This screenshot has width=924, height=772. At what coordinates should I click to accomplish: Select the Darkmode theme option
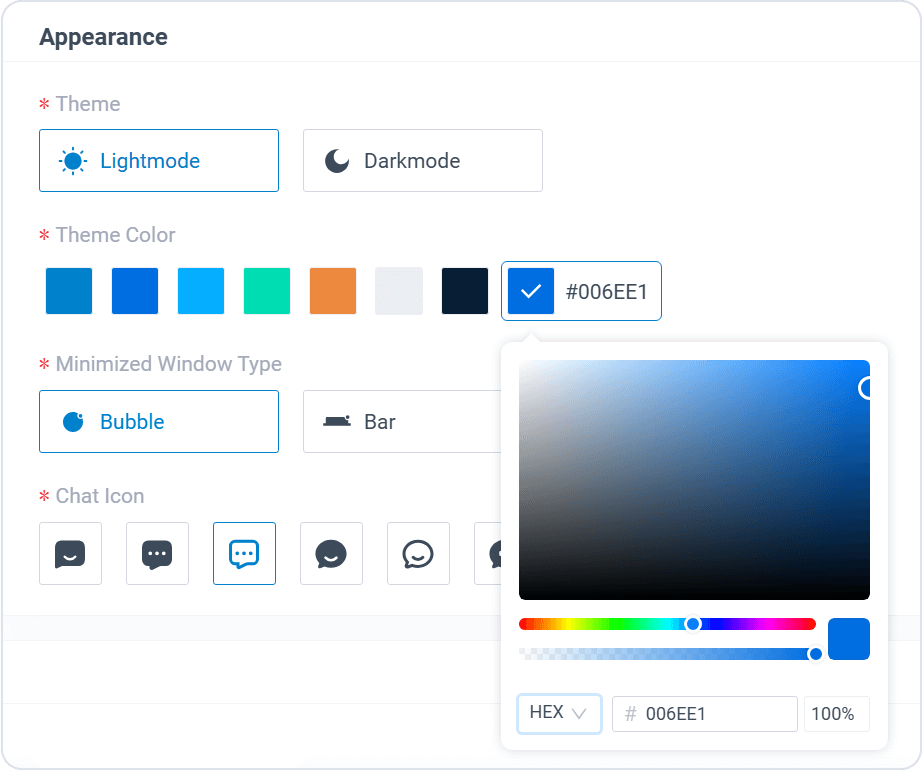423,160
